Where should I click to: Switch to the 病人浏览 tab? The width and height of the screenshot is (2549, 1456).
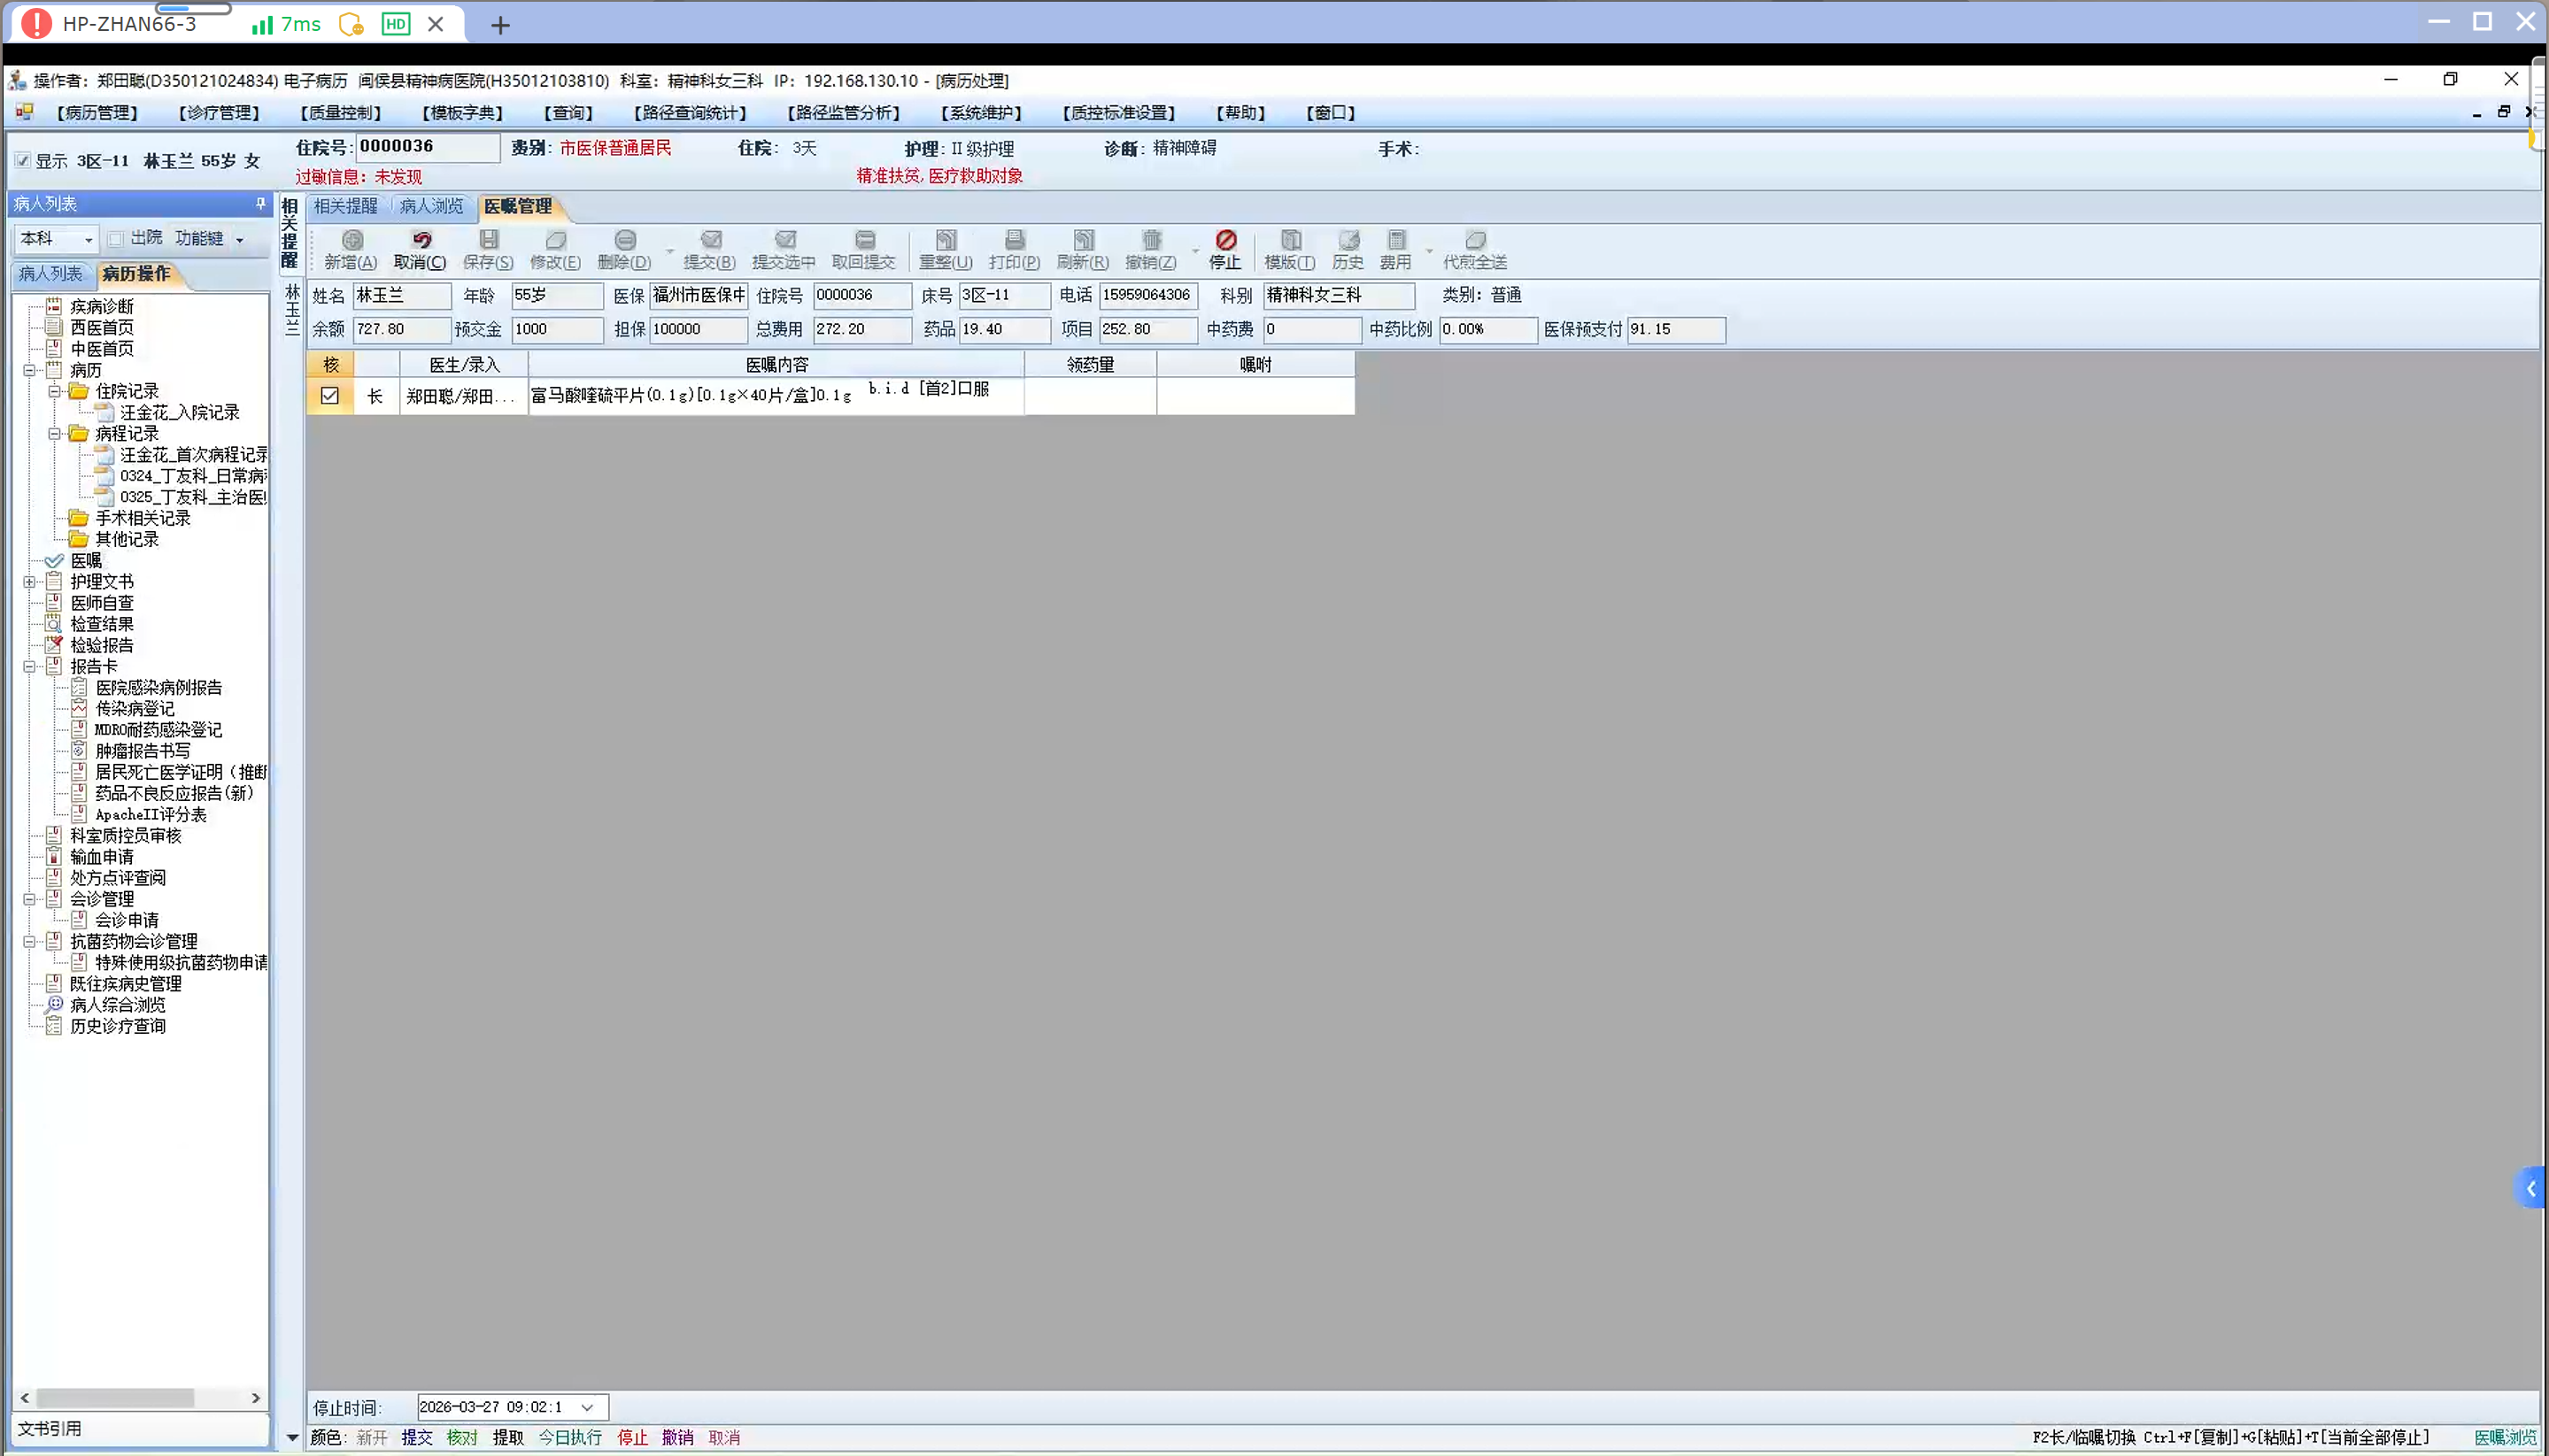coord(431,206)
